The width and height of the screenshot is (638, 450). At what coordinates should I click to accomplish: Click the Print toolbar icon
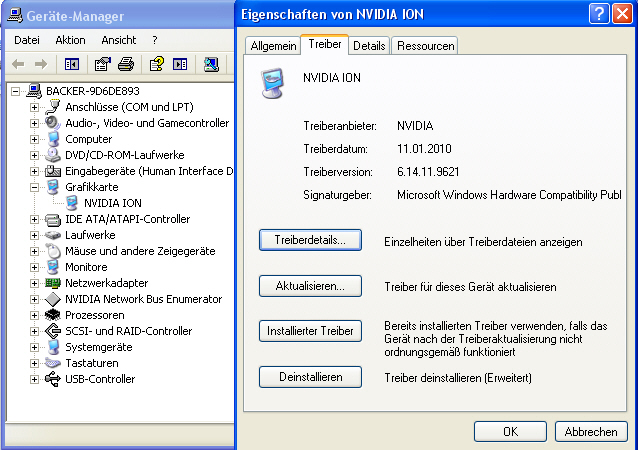(x=126, y=64)
